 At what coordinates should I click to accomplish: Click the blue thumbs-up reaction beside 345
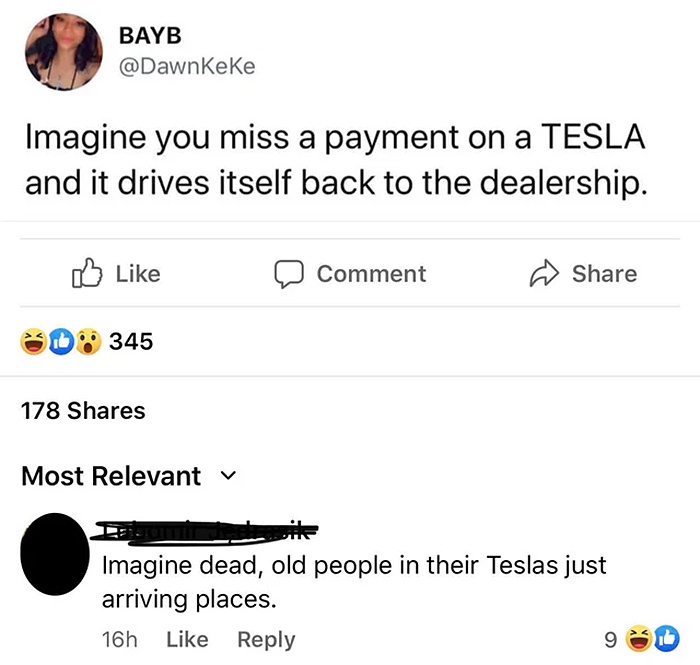(61, 341)
